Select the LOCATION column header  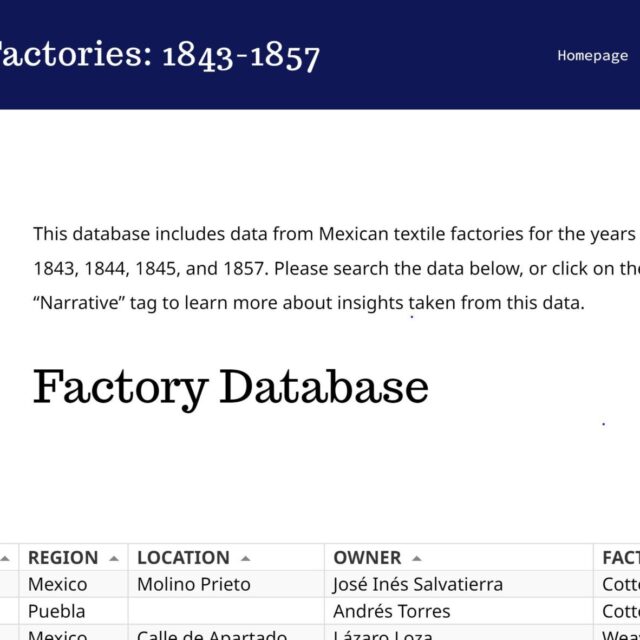[x=183, y=558]
